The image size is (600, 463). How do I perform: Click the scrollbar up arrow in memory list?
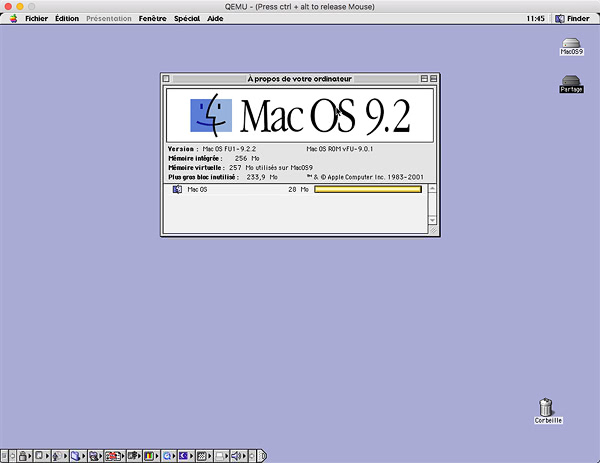[432, 189]
